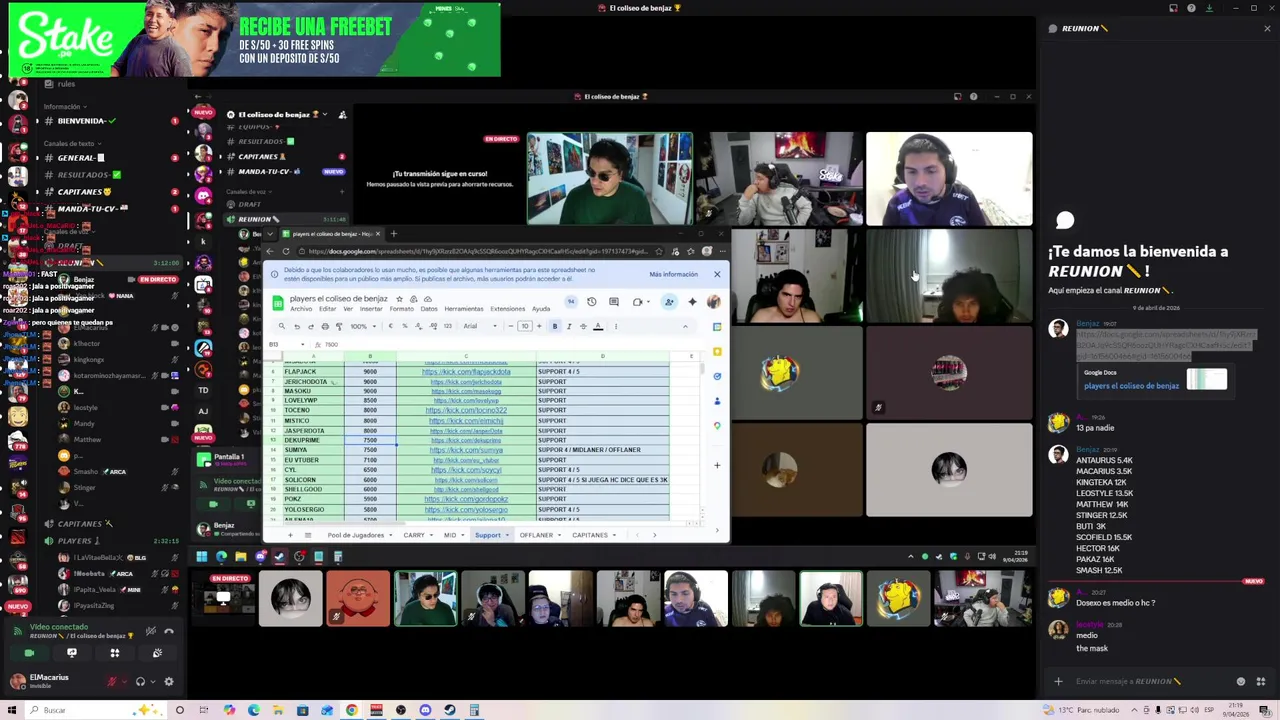Turn on camera in voice connected panel
This screenshot has height=720, width=1280.
(29, 653)
